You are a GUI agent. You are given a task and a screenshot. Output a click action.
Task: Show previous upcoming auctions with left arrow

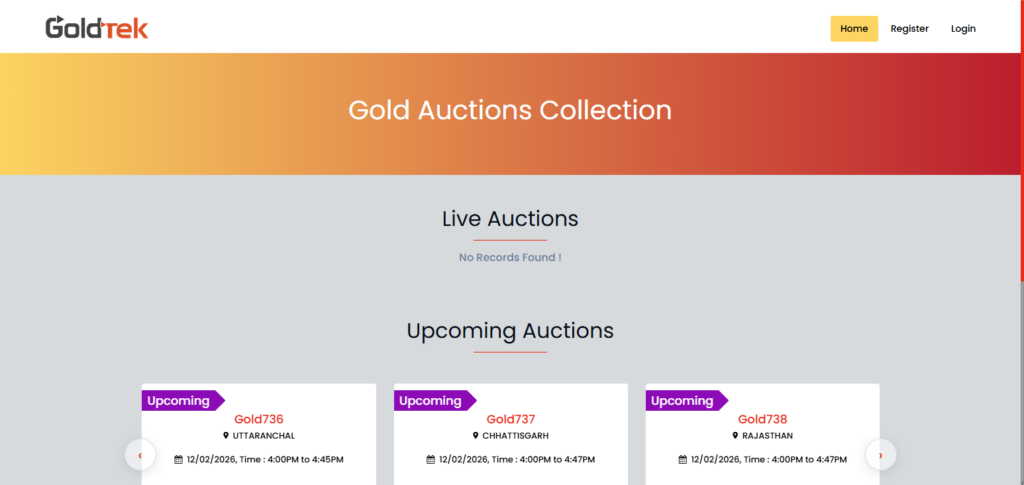(x=140, y=455)
